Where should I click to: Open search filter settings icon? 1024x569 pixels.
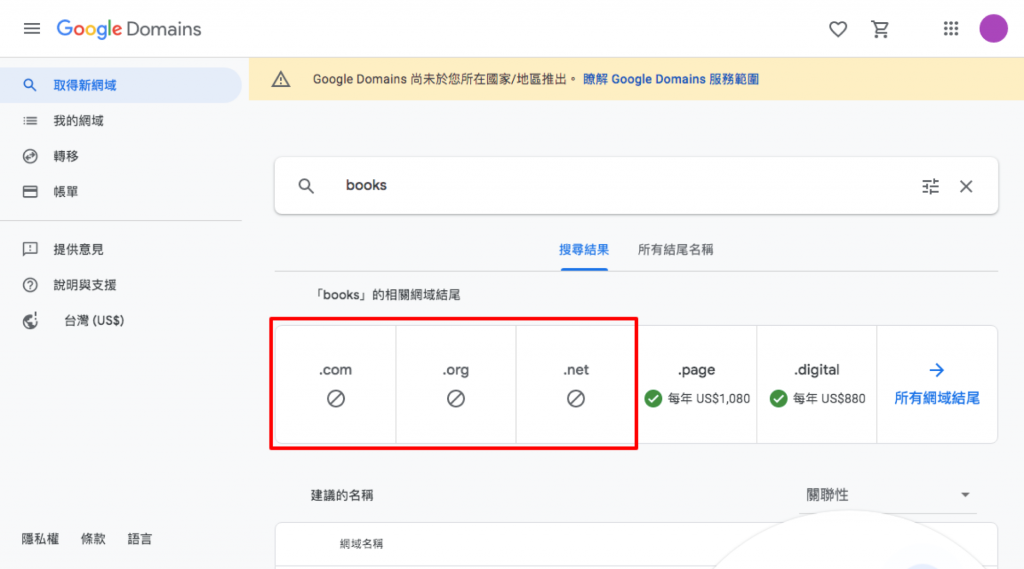click(x=931, y=186)
